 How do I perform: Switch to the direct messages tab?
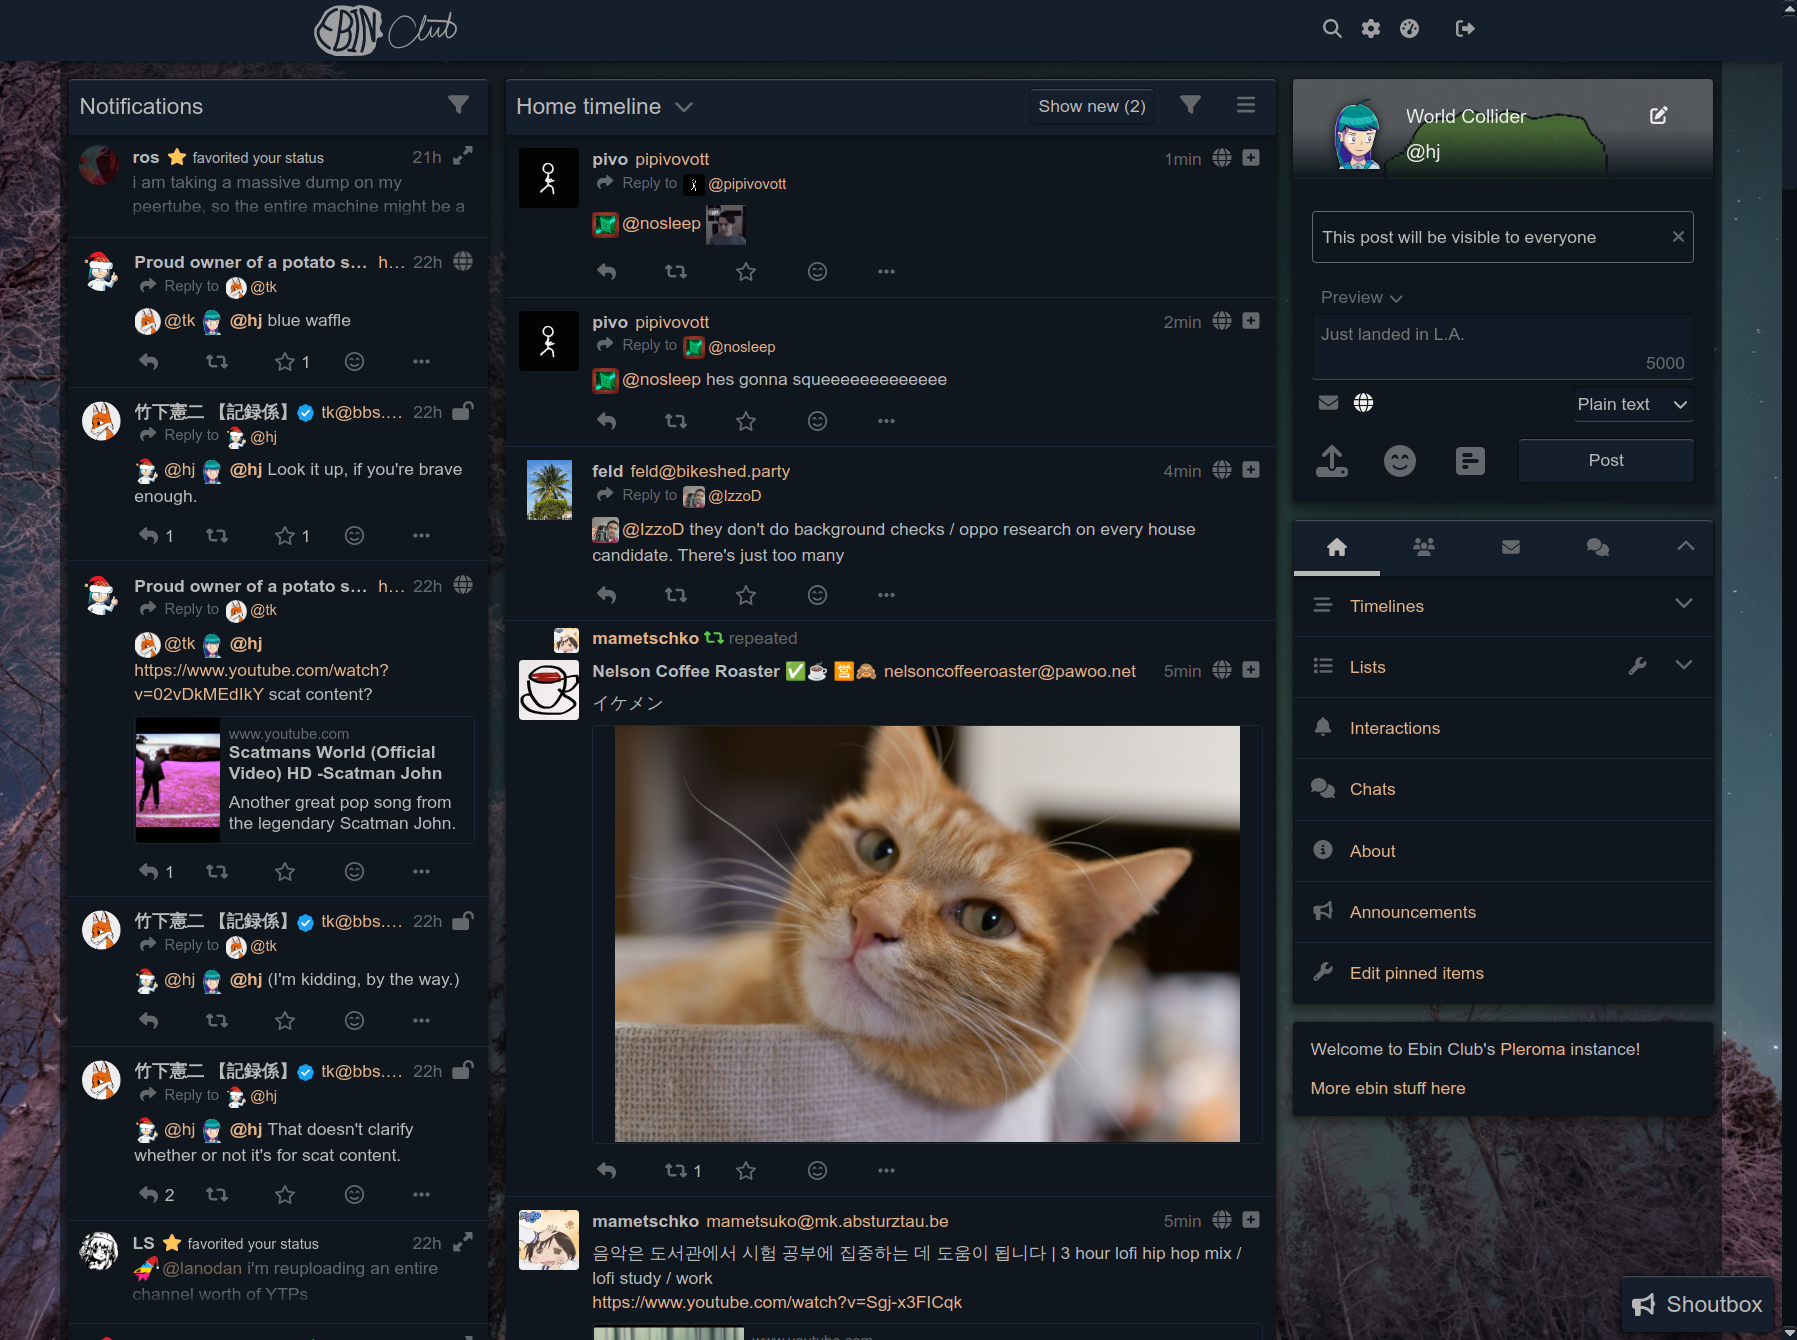(1510, 547)
